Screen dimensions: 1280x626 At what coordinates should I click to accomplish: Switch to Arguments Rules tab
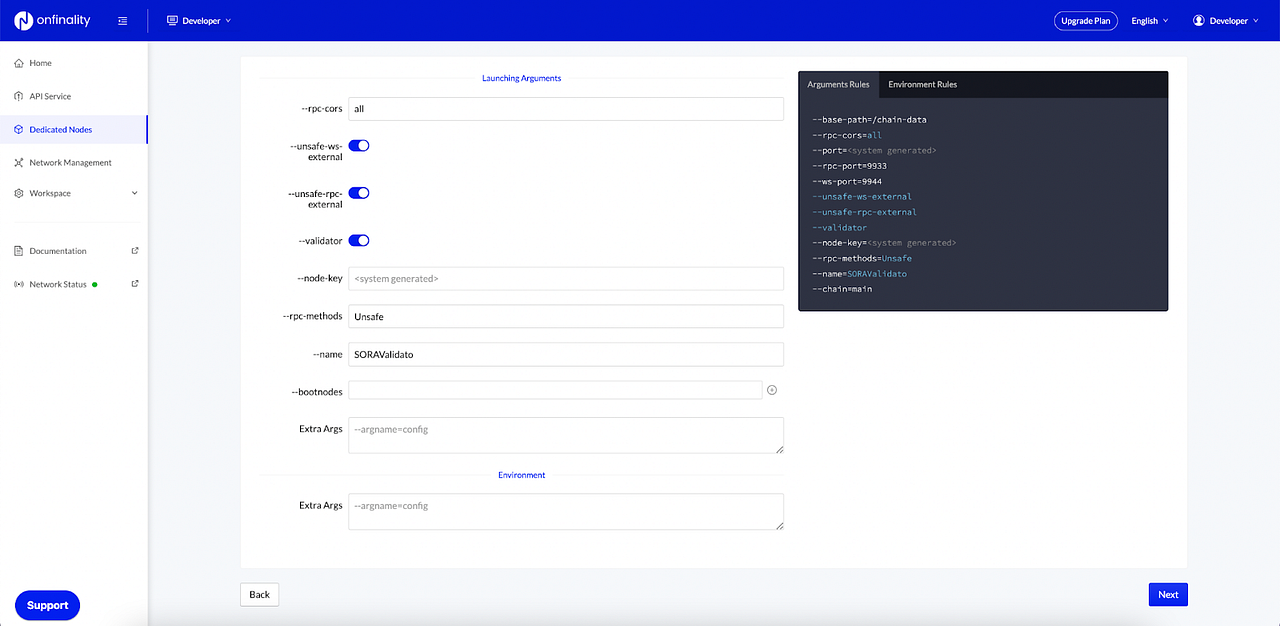[838, 84]
